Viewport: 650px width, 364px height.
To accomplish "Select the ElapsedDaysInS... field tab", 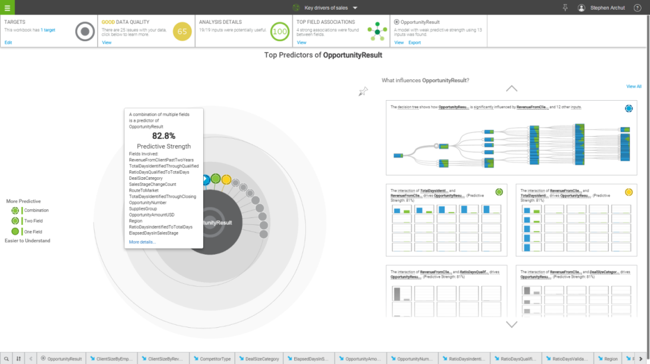I will click(x=308, y=359).
